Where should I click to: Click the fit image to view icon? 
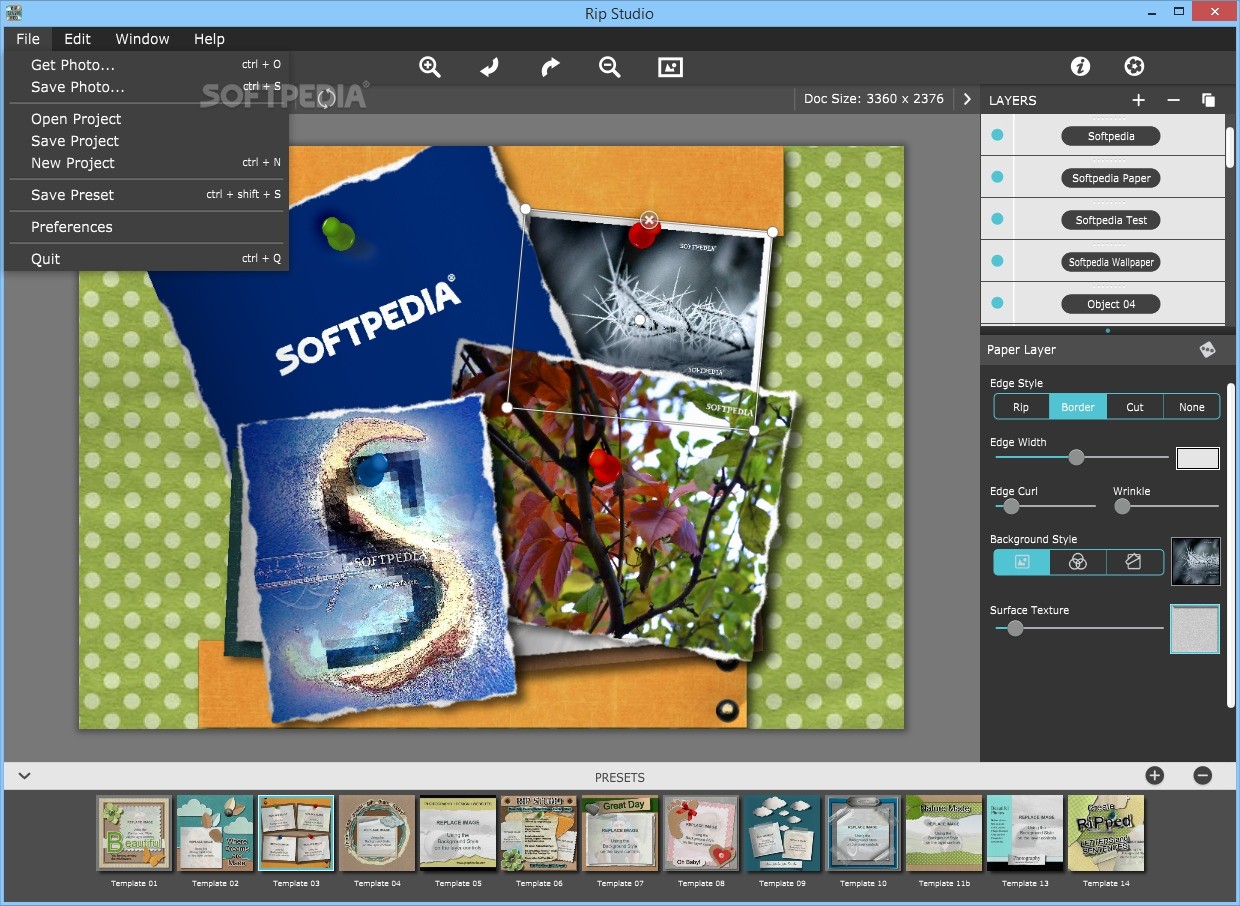(670, 67)
